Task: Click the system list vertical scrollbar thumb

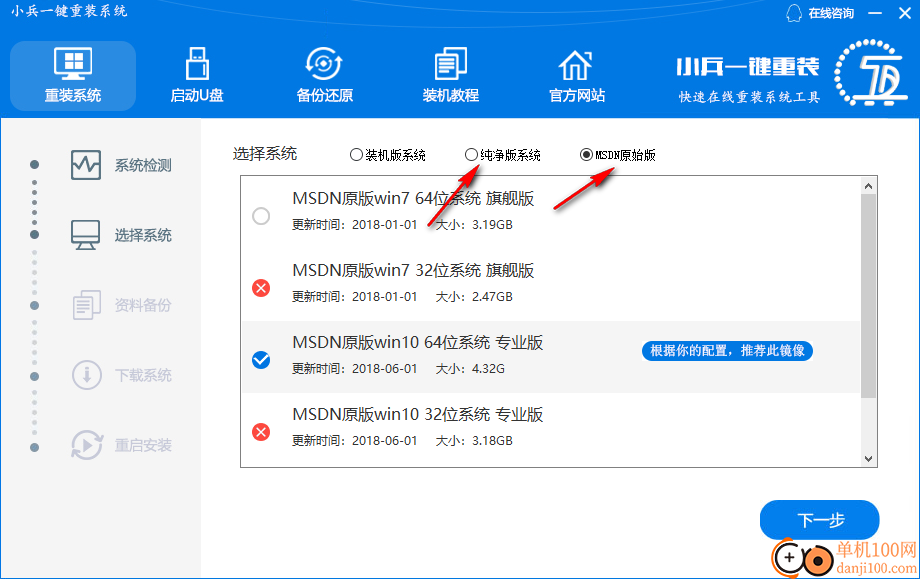Action: click(868, 296)
